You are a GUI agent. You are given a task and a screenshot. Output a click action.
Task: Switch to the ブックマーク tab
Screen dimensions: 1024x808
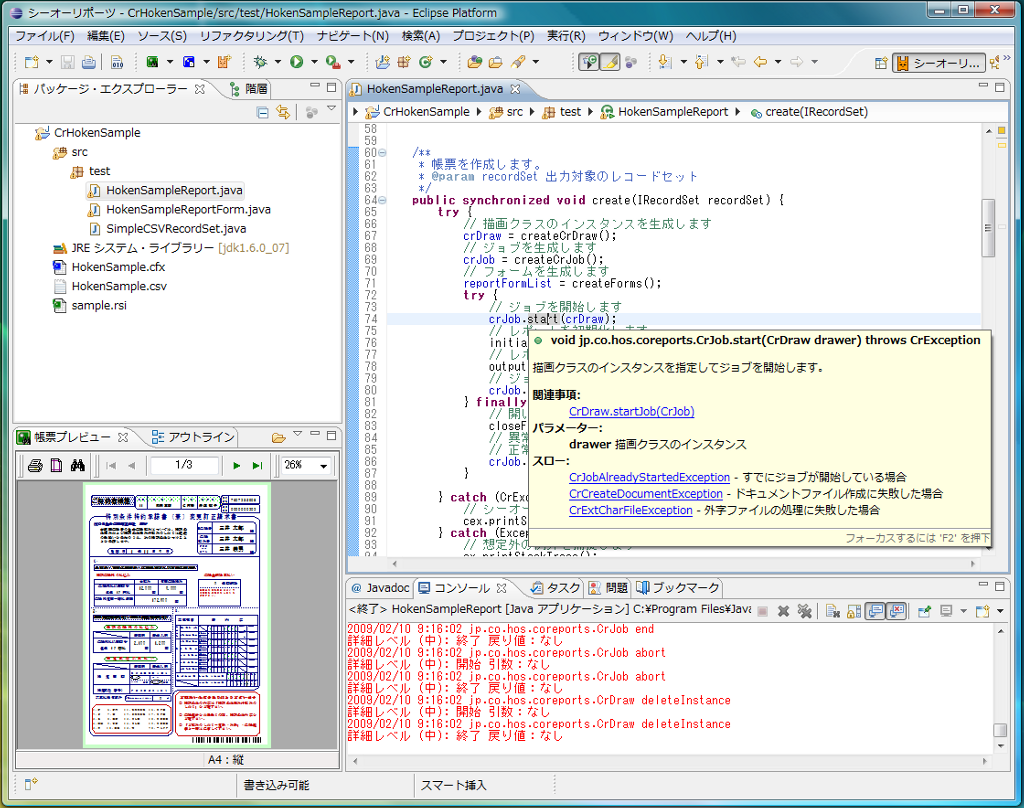click(x=678, y=588)
